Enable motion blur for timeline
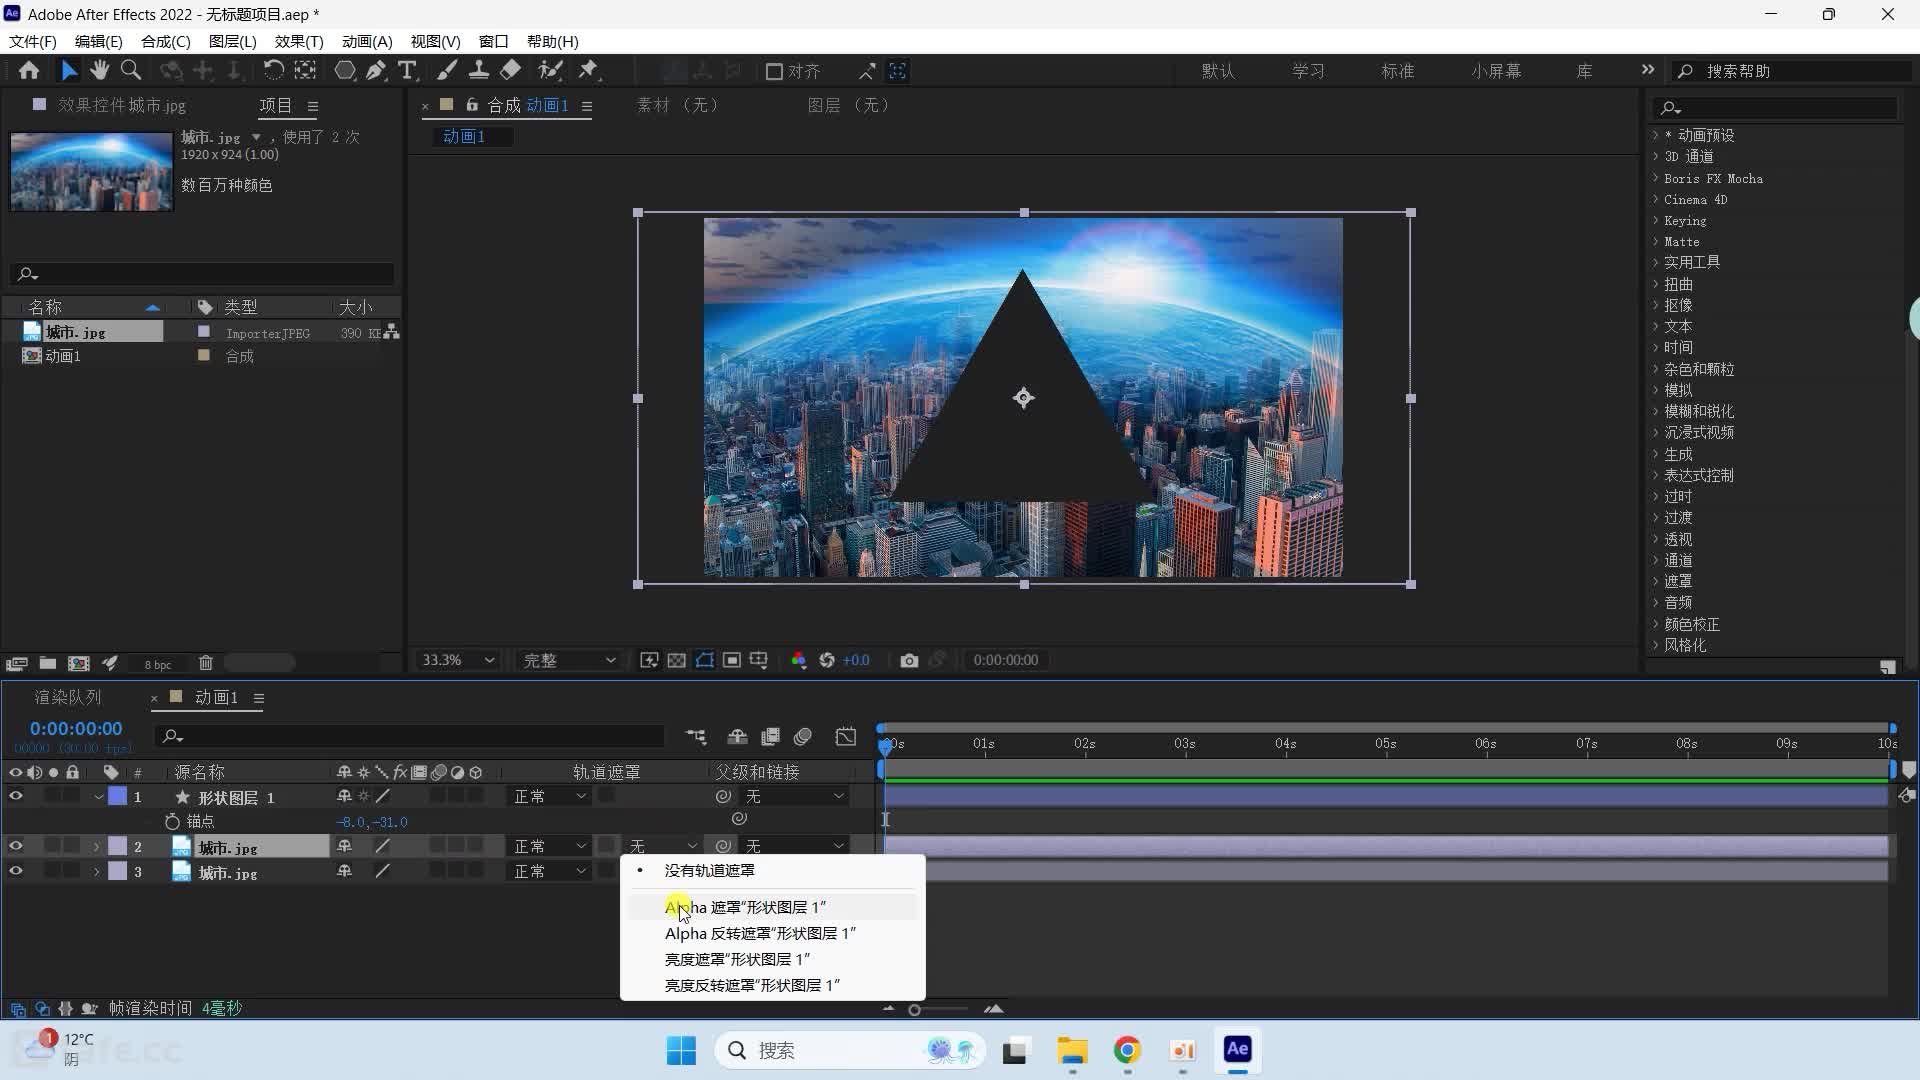 pos(803,737)
